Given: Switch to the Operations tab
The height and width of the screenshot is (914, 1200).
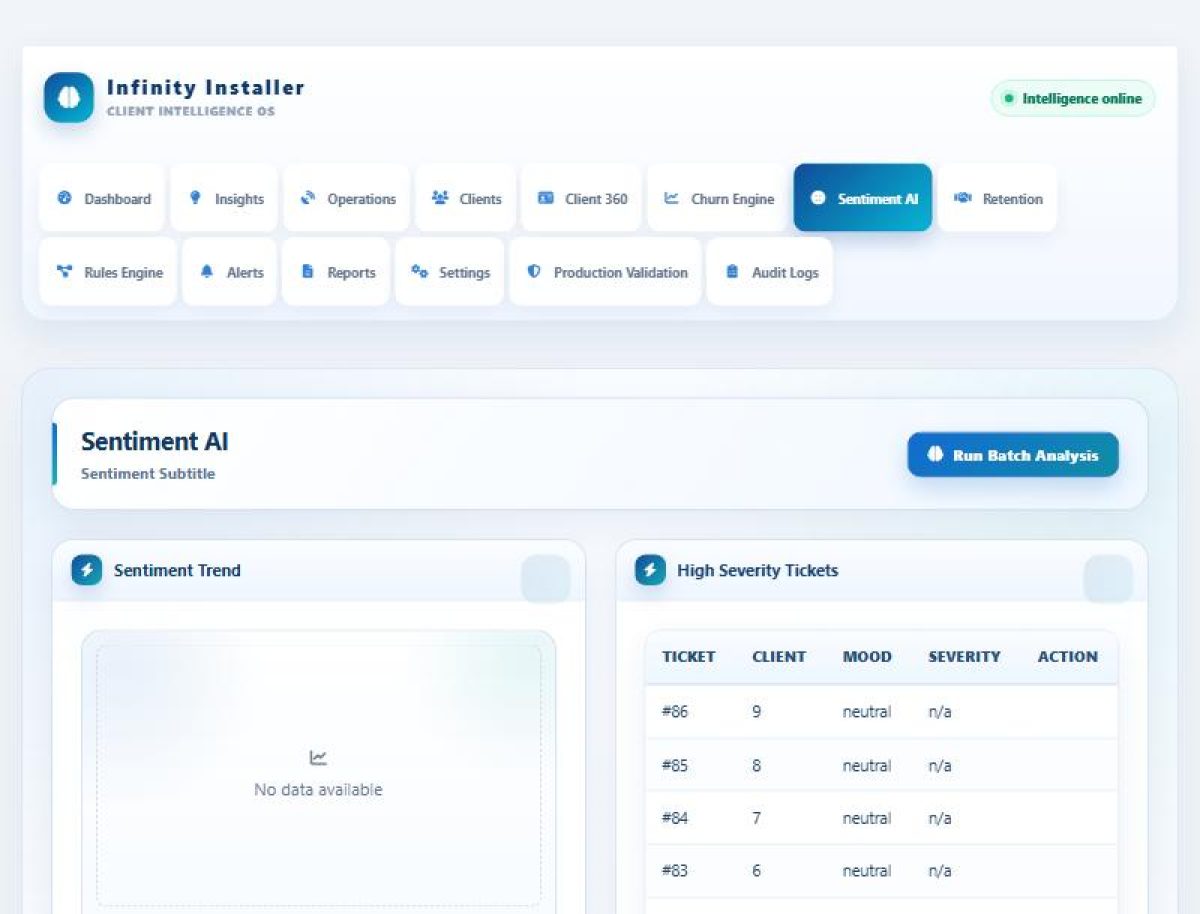Looking at the screenshot, I should pos(347,198).
